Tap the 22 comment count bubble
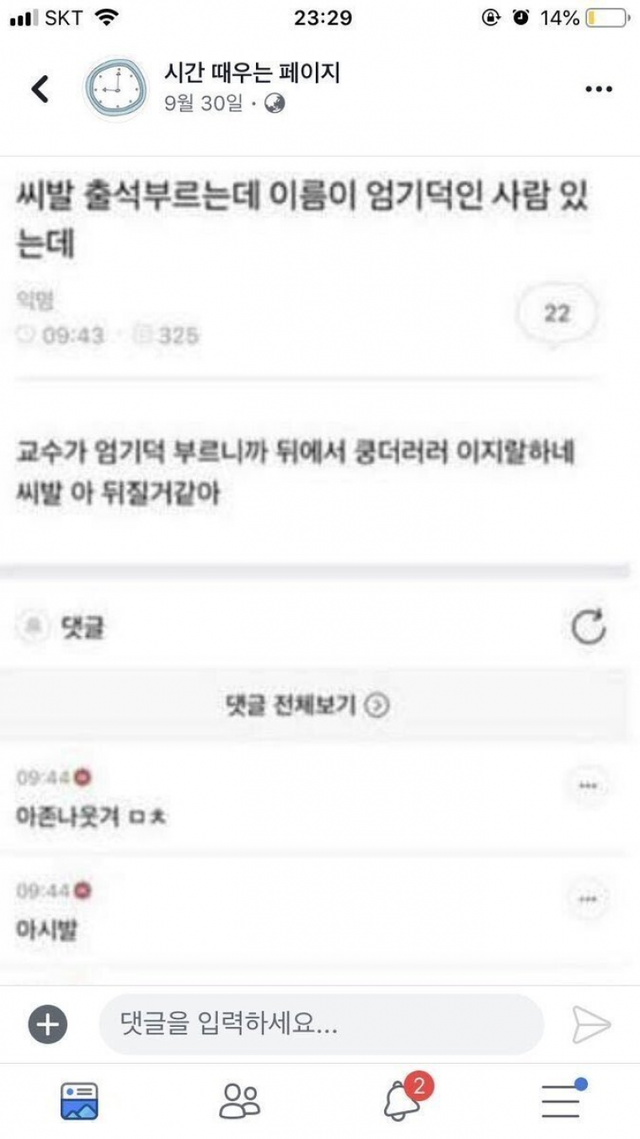This screenshot has width=640, height=1139. click(x=557, y=315)
